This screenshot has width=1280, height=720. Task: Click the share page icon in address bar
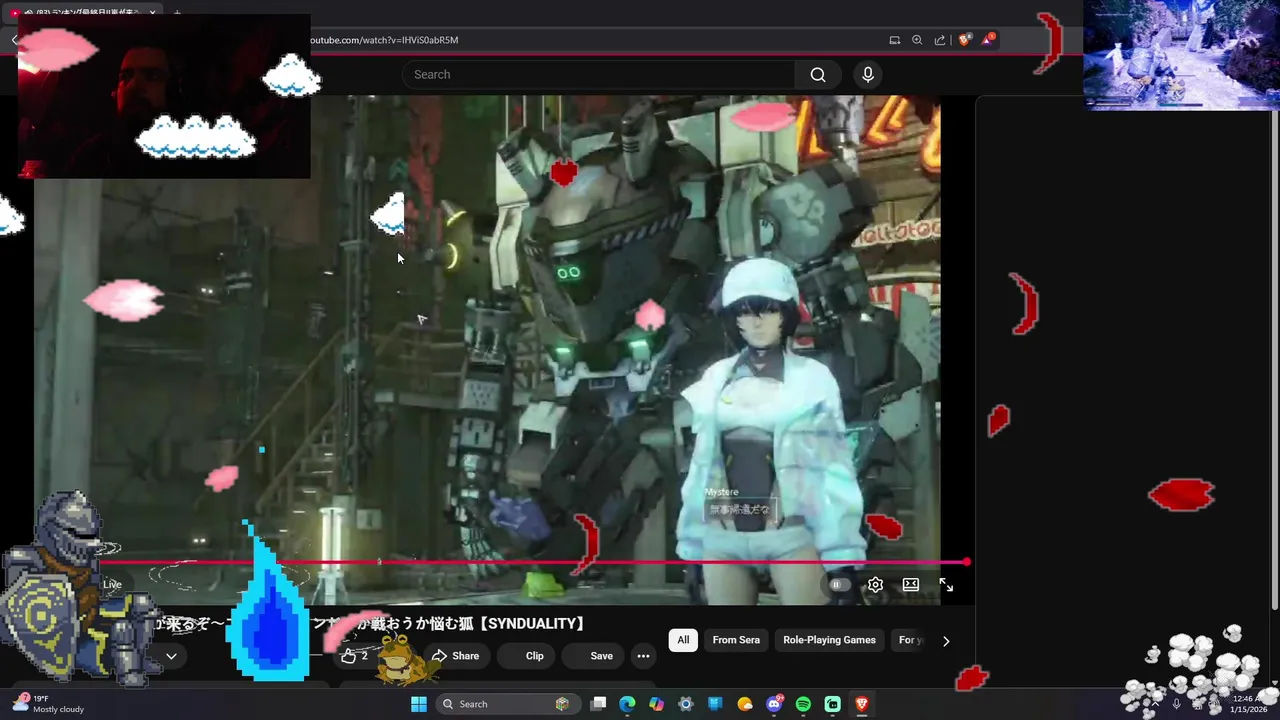click(x=940, y=40)
